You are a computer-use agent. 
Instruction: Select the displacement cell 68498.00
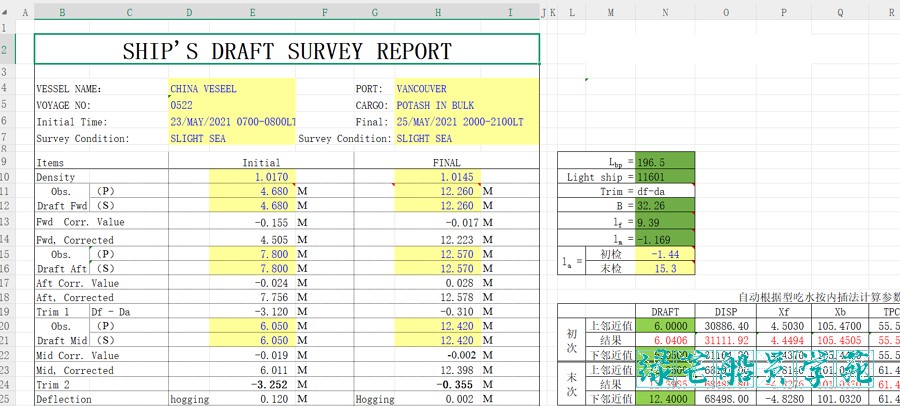click(x=726, y=399)
